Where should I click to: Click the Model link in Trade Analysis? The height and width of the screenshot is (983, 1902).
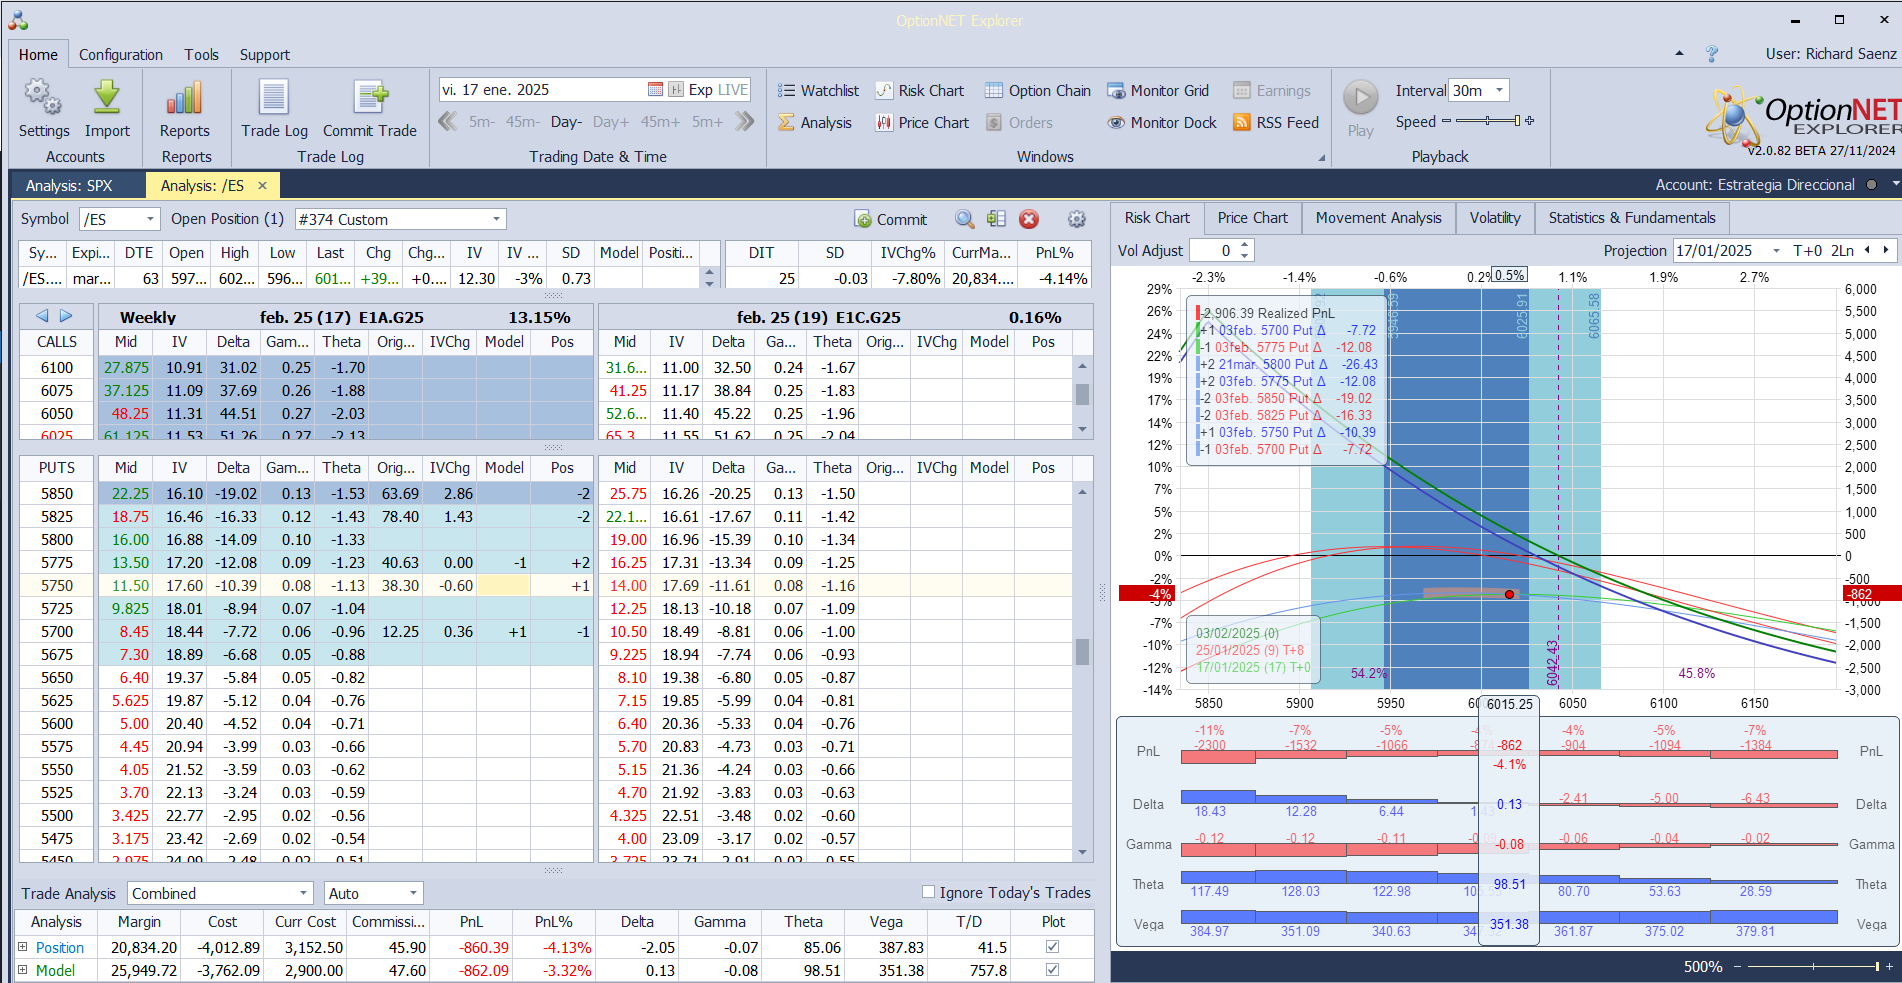pyautogui.click(x=55, y=970)
